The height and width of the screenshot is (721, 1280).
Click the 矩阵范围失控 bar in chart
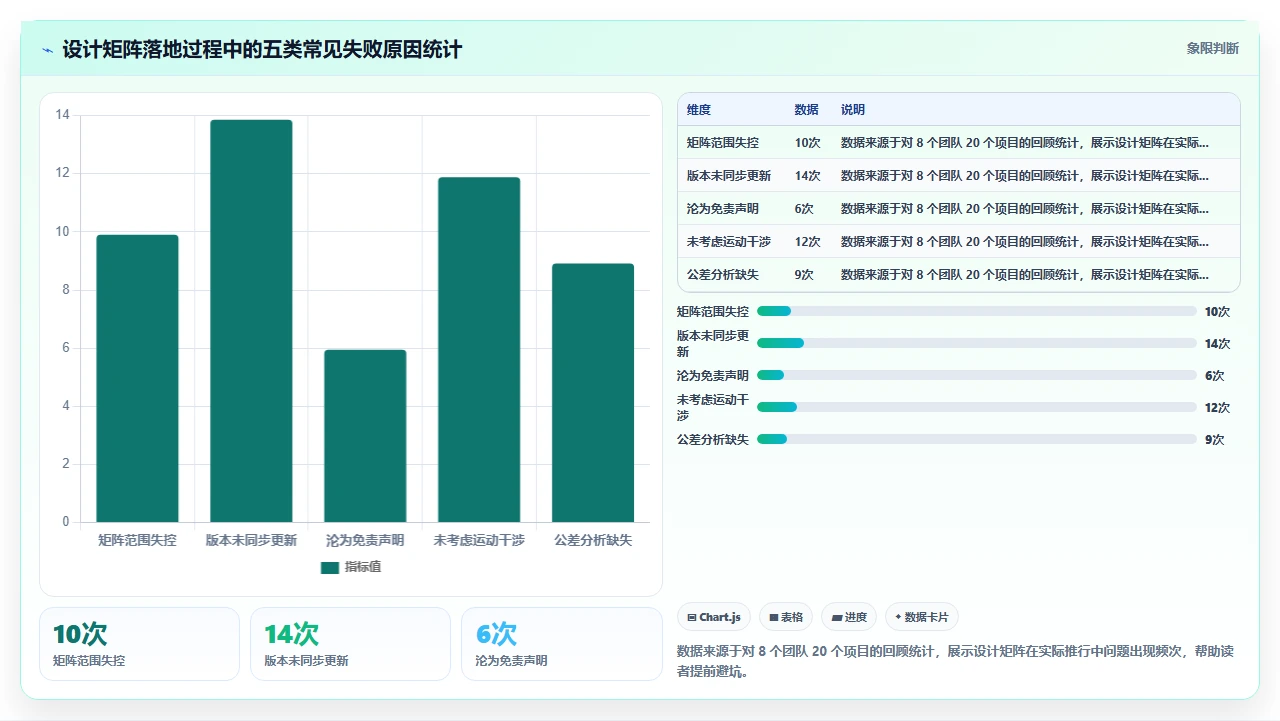tap(137, 378)
